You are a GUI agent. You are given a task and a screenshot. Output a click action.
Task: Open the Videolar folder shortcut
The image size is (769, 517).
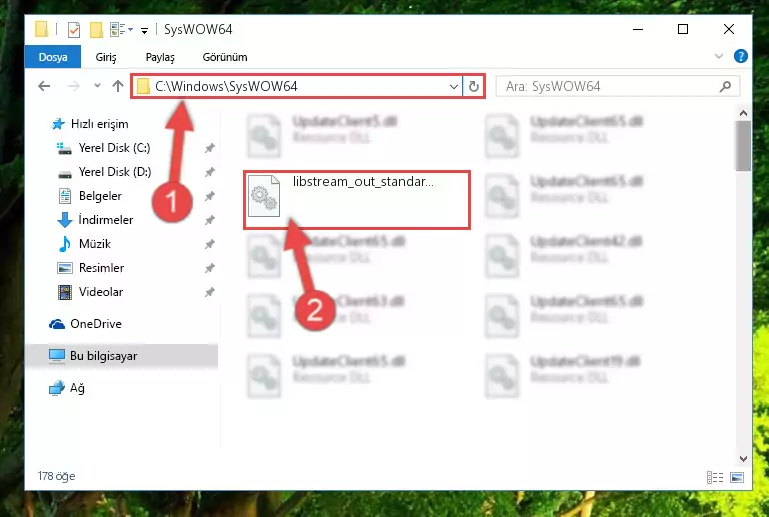[x=101, y=292]
